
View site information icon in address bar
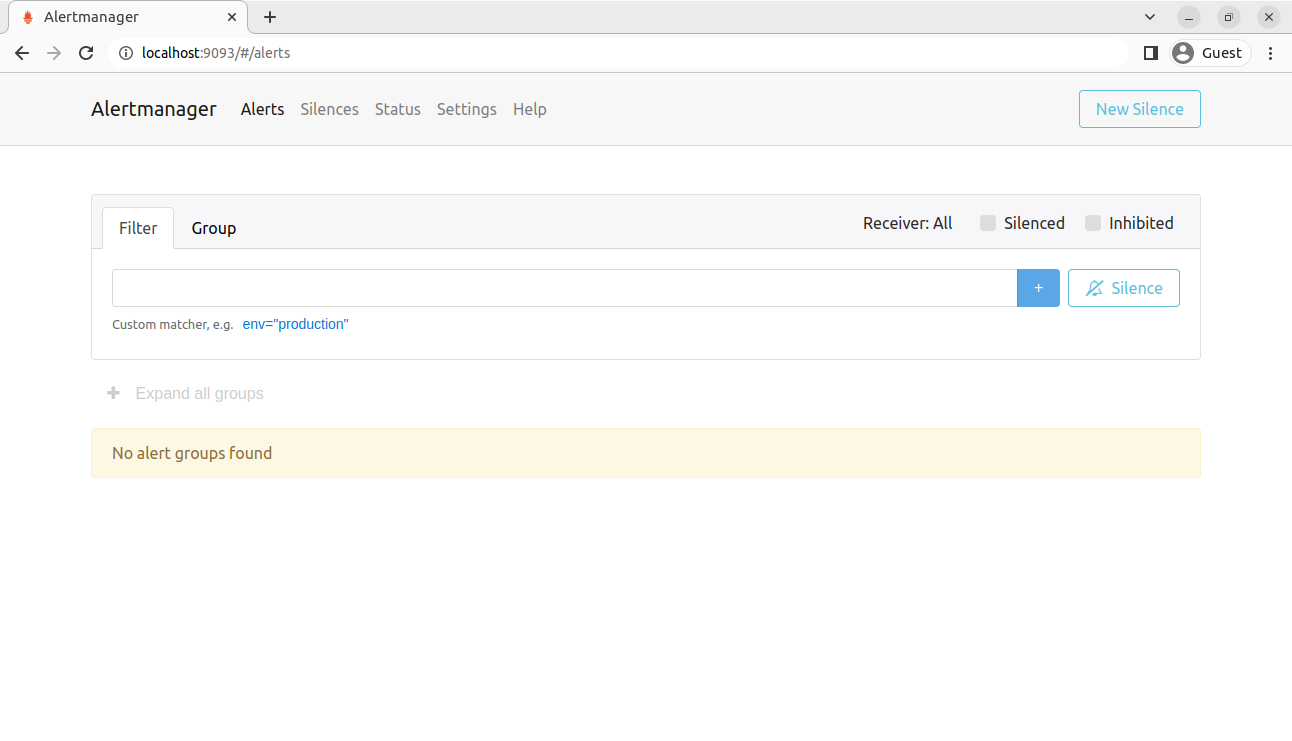click(126, 53)
